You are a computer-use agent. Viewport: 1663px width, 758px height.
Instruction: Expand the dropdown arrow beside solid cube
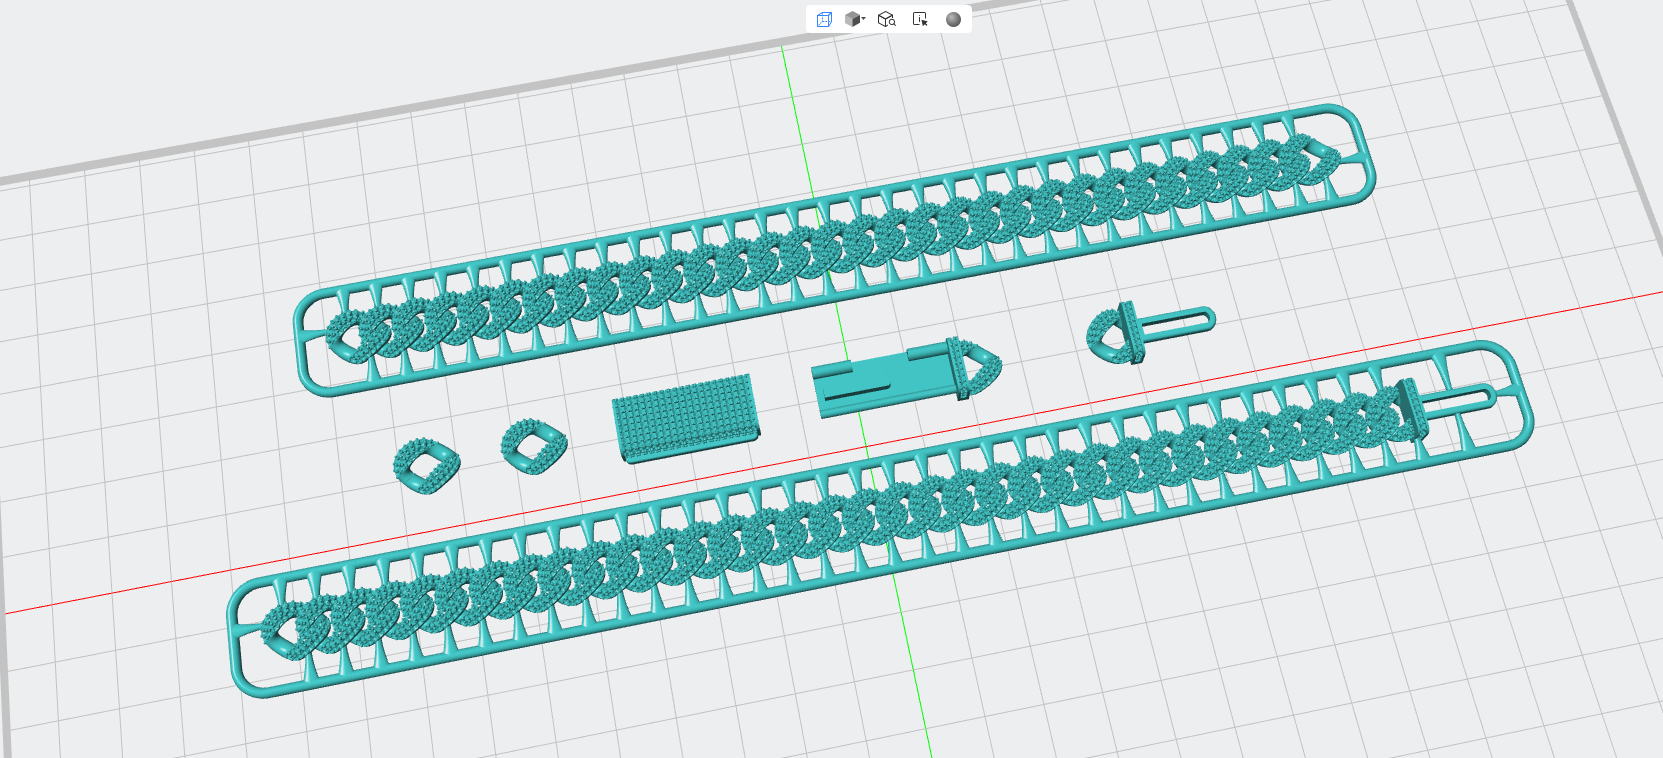click(x=864, y=19)
